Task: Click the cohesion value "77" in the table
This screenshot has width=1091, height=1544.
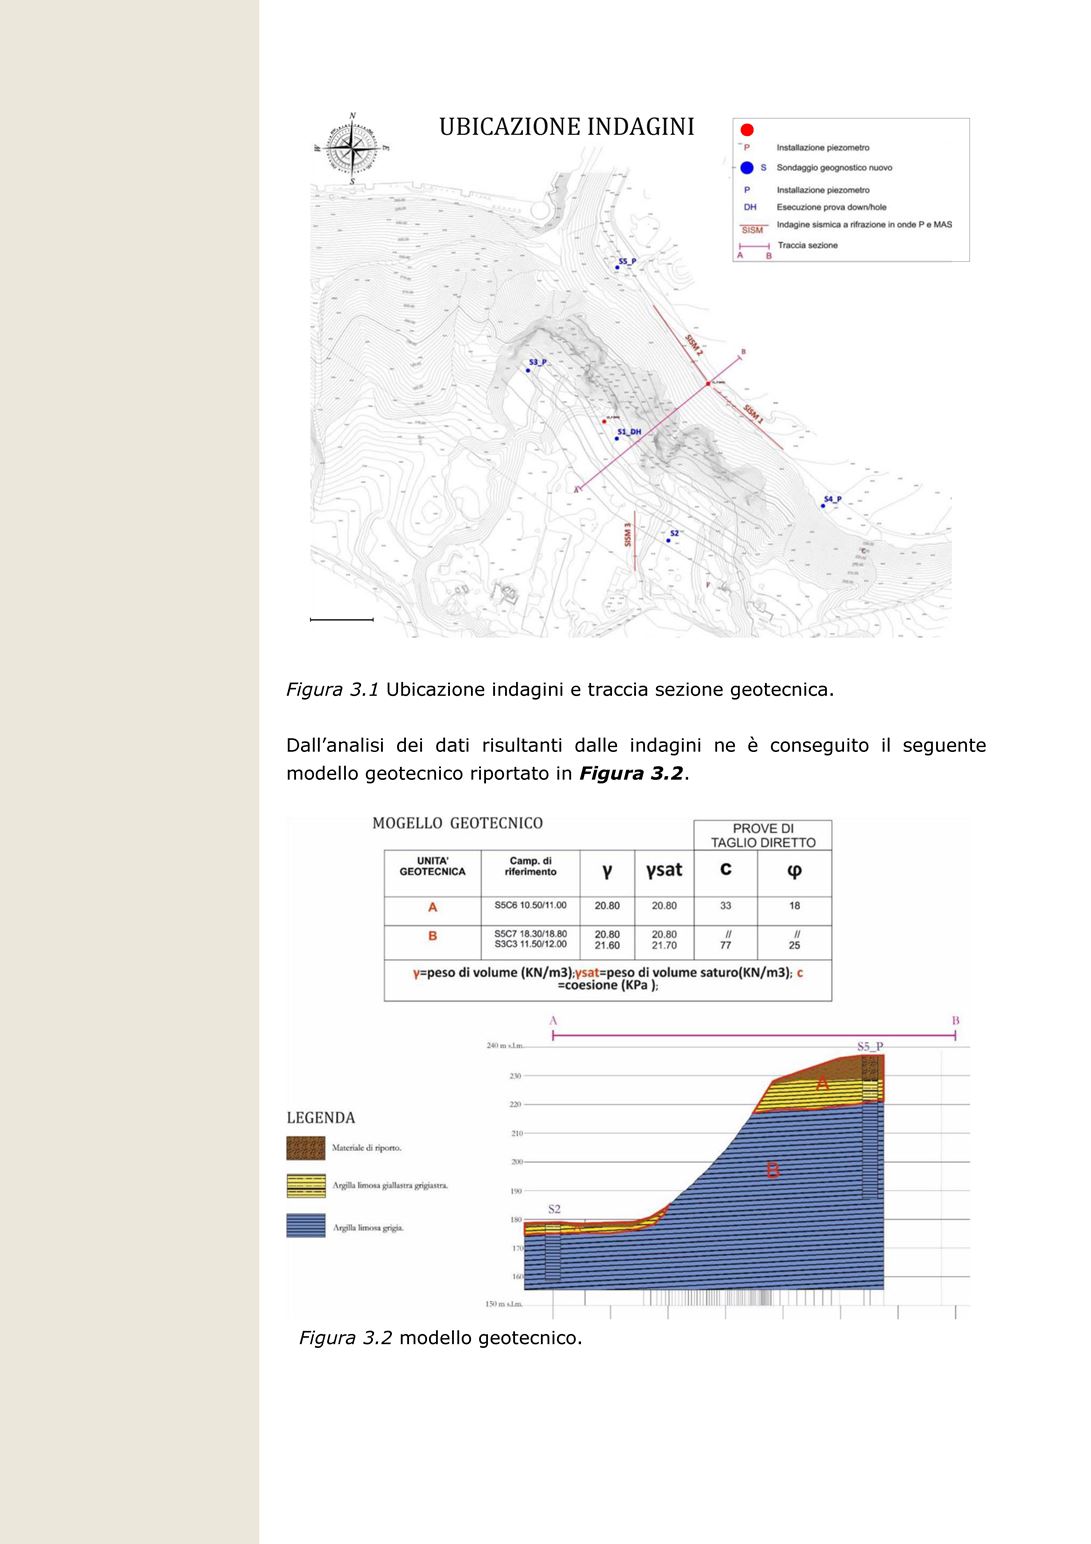Action: [x=725, y=945]
